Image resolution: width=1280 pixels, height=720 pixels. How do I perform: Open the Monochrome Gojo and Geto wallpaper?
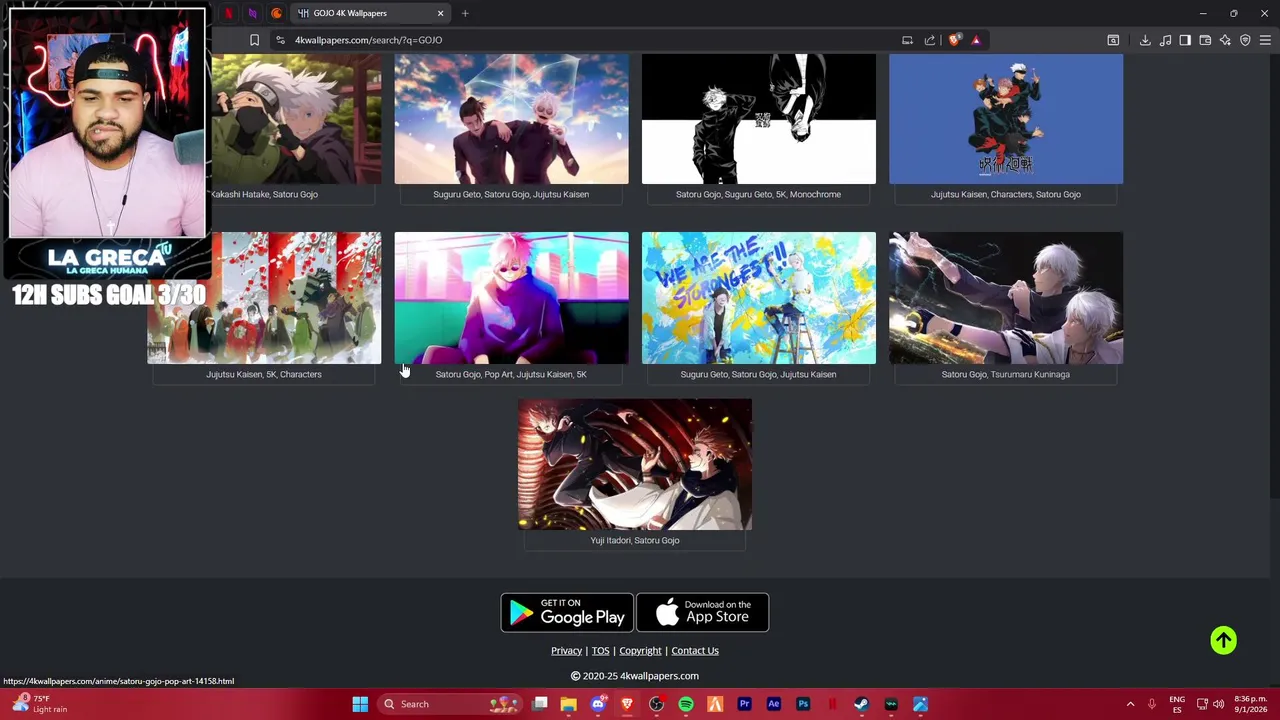[x=758, y=119]
